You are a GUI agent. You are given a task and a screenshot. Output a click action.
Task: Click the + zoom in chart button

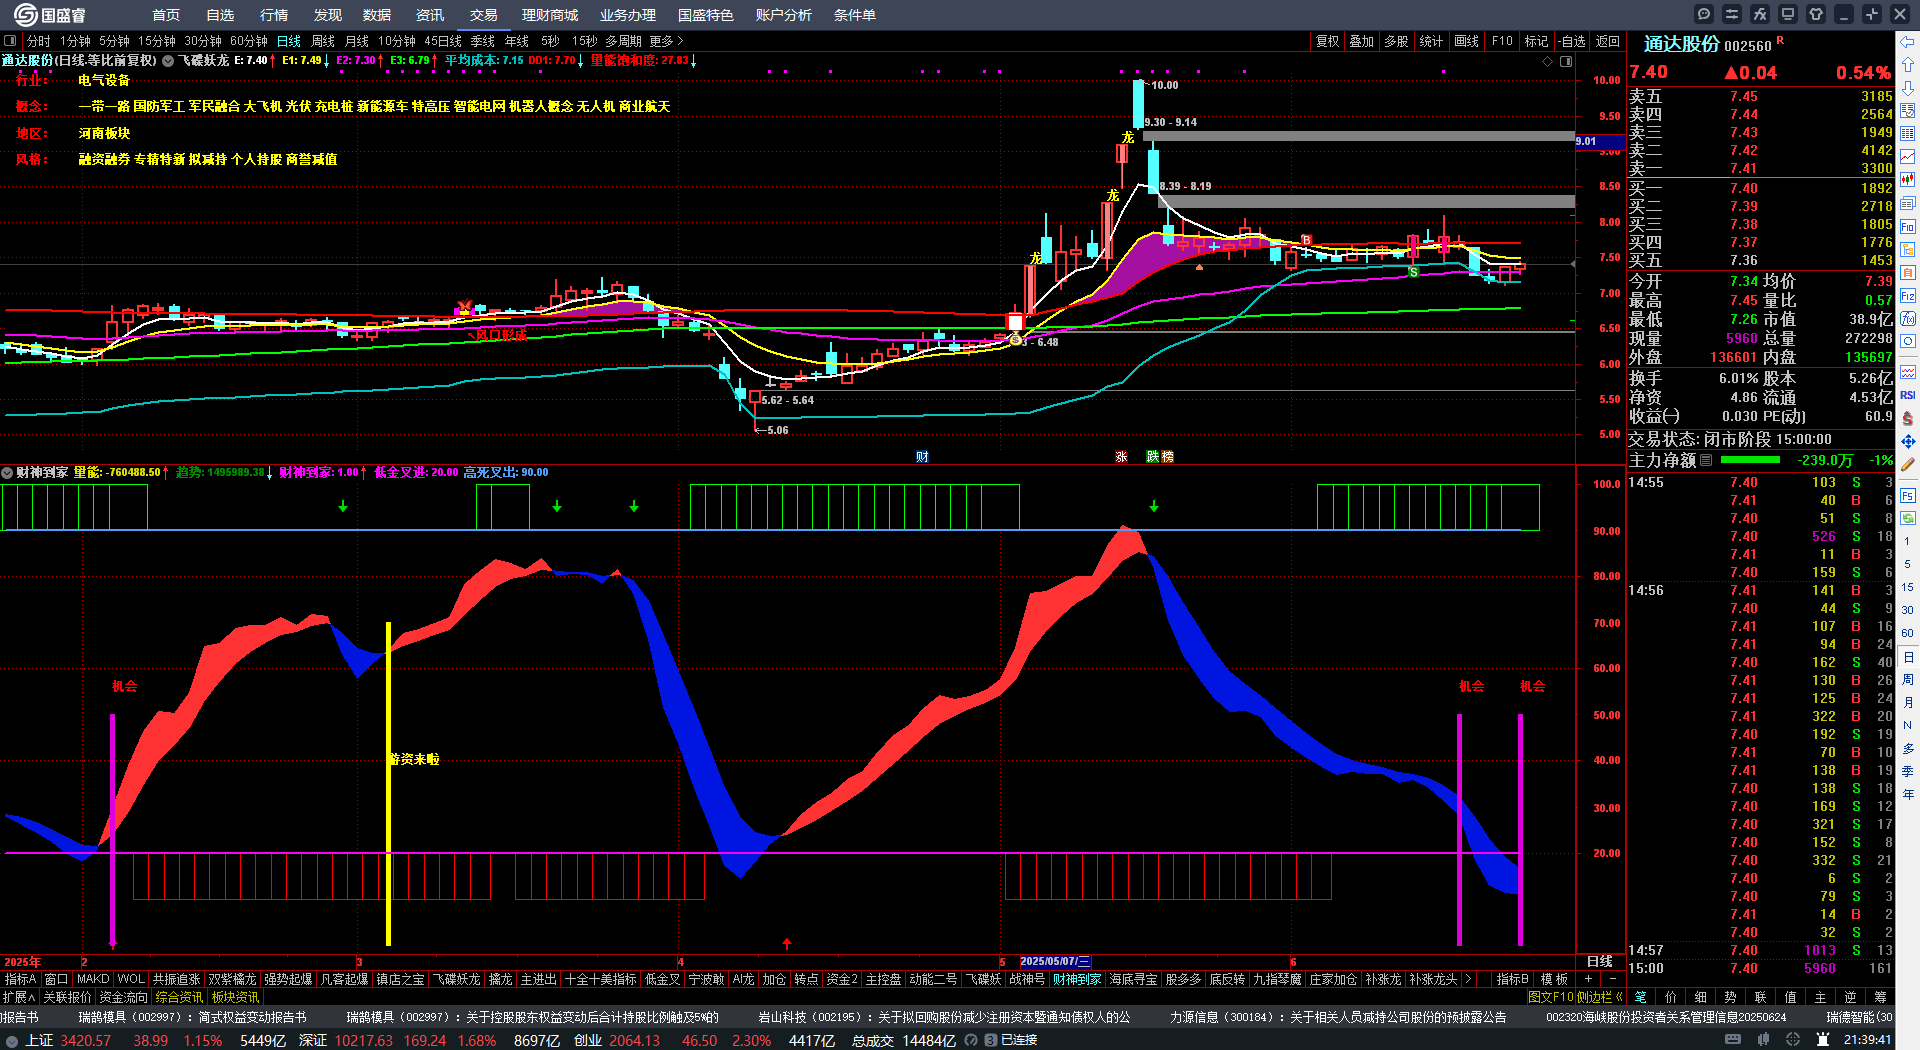pyautogui.click(x=1588, y=979)
